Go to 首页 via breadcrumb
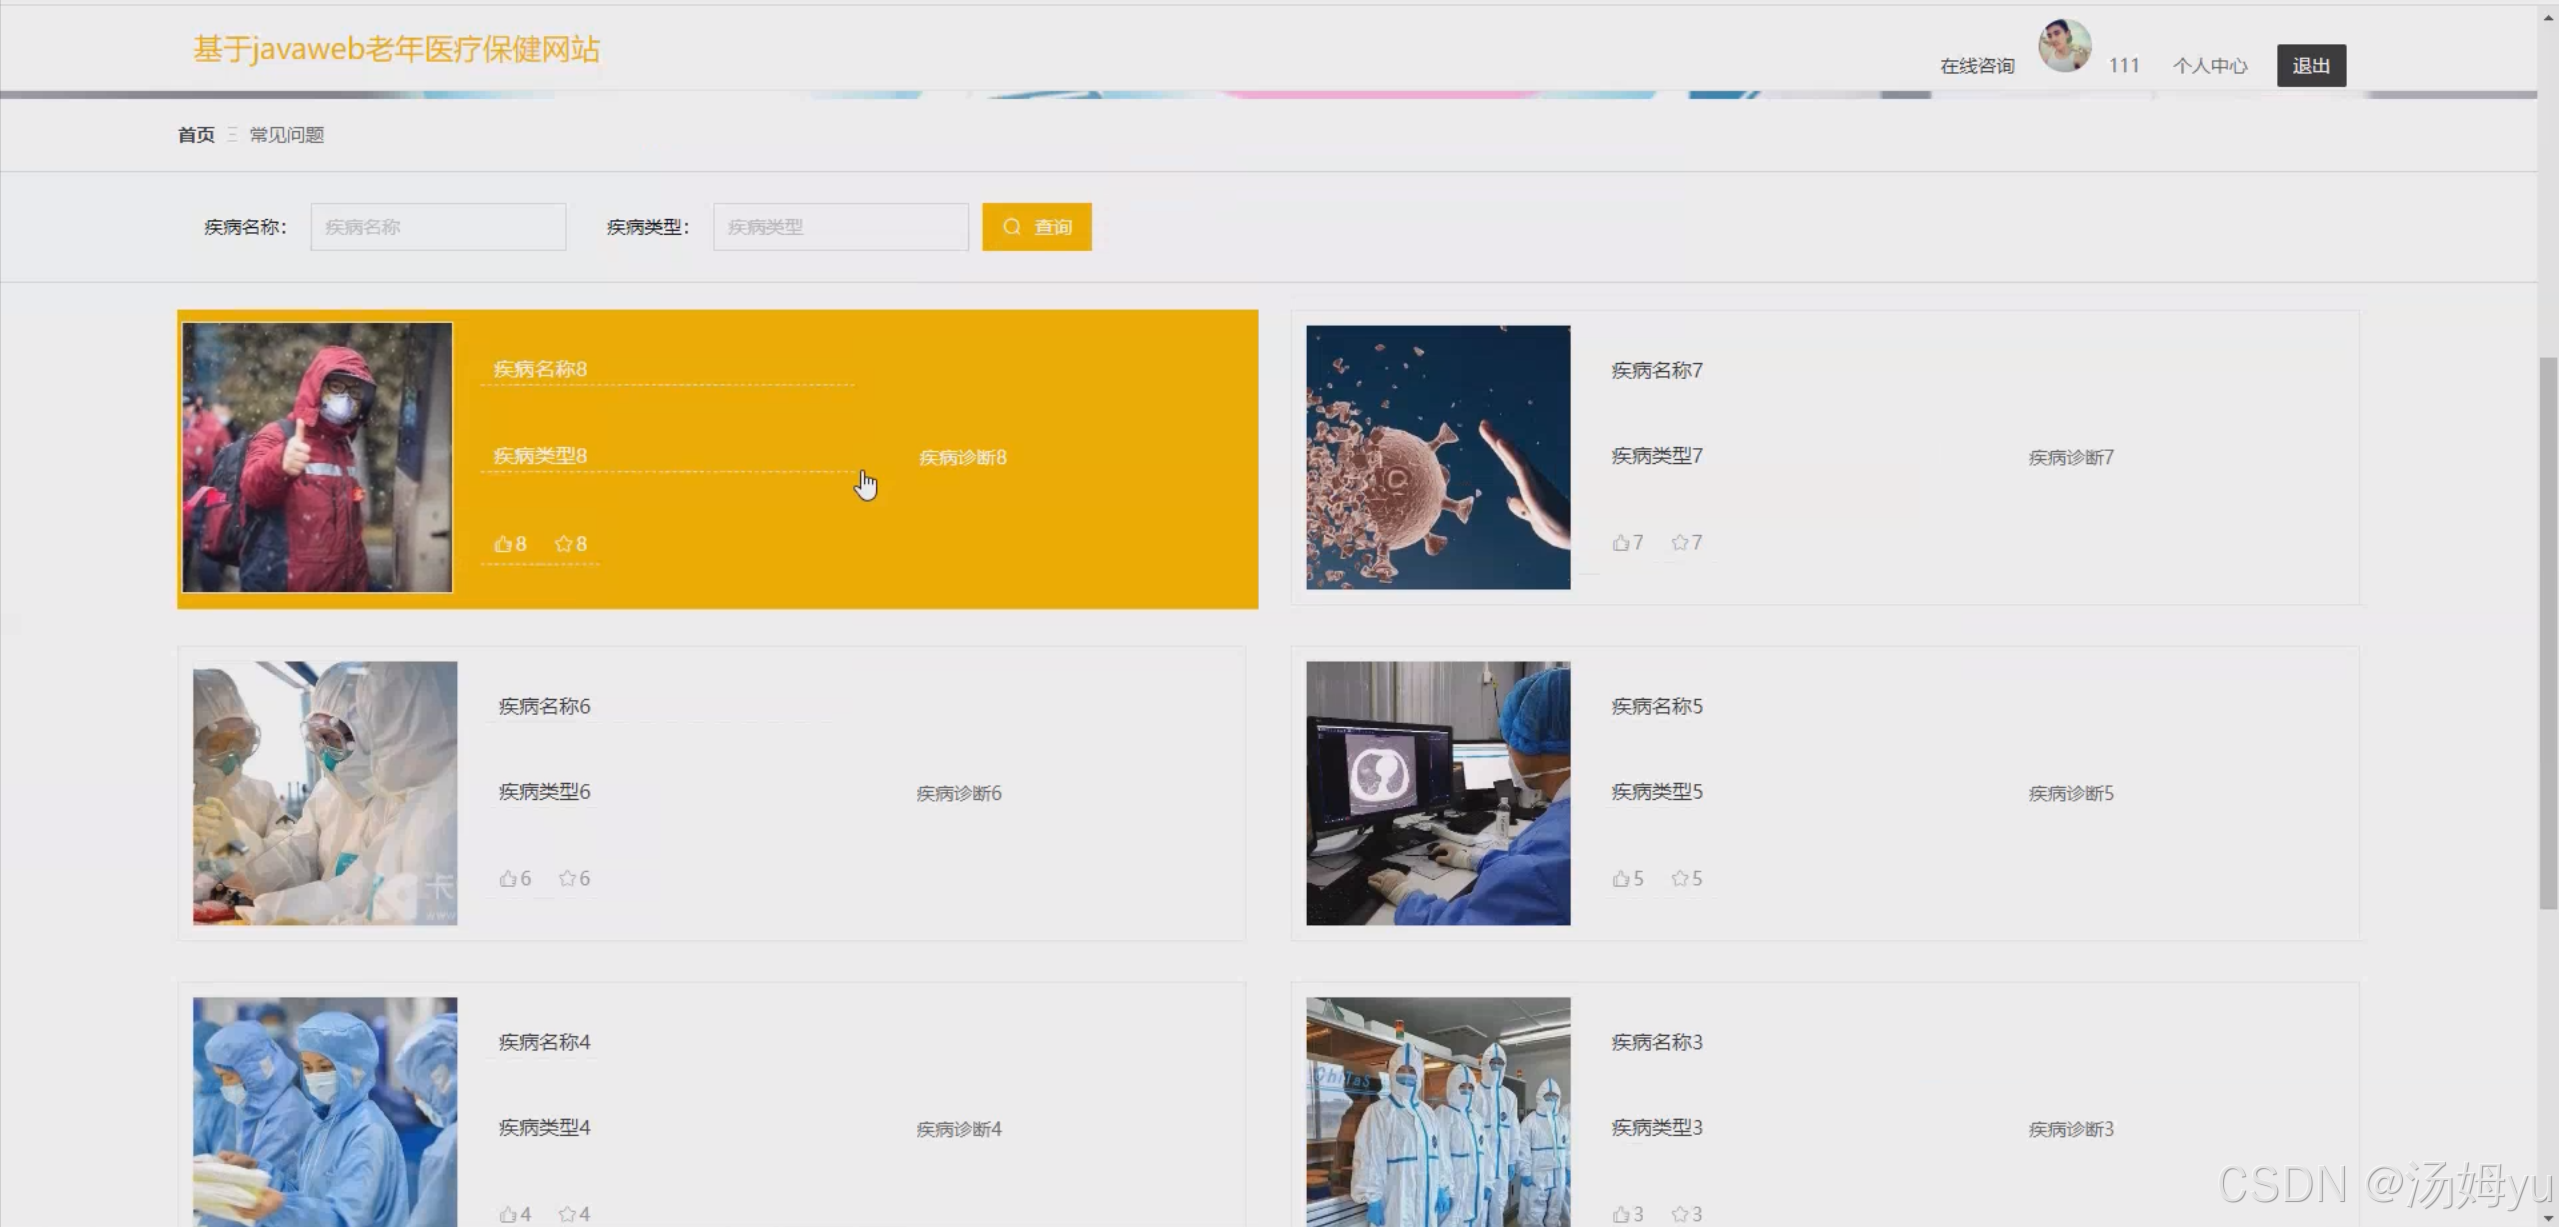The width and height of the screenshot is (2559, 1227). pos(196,135)
